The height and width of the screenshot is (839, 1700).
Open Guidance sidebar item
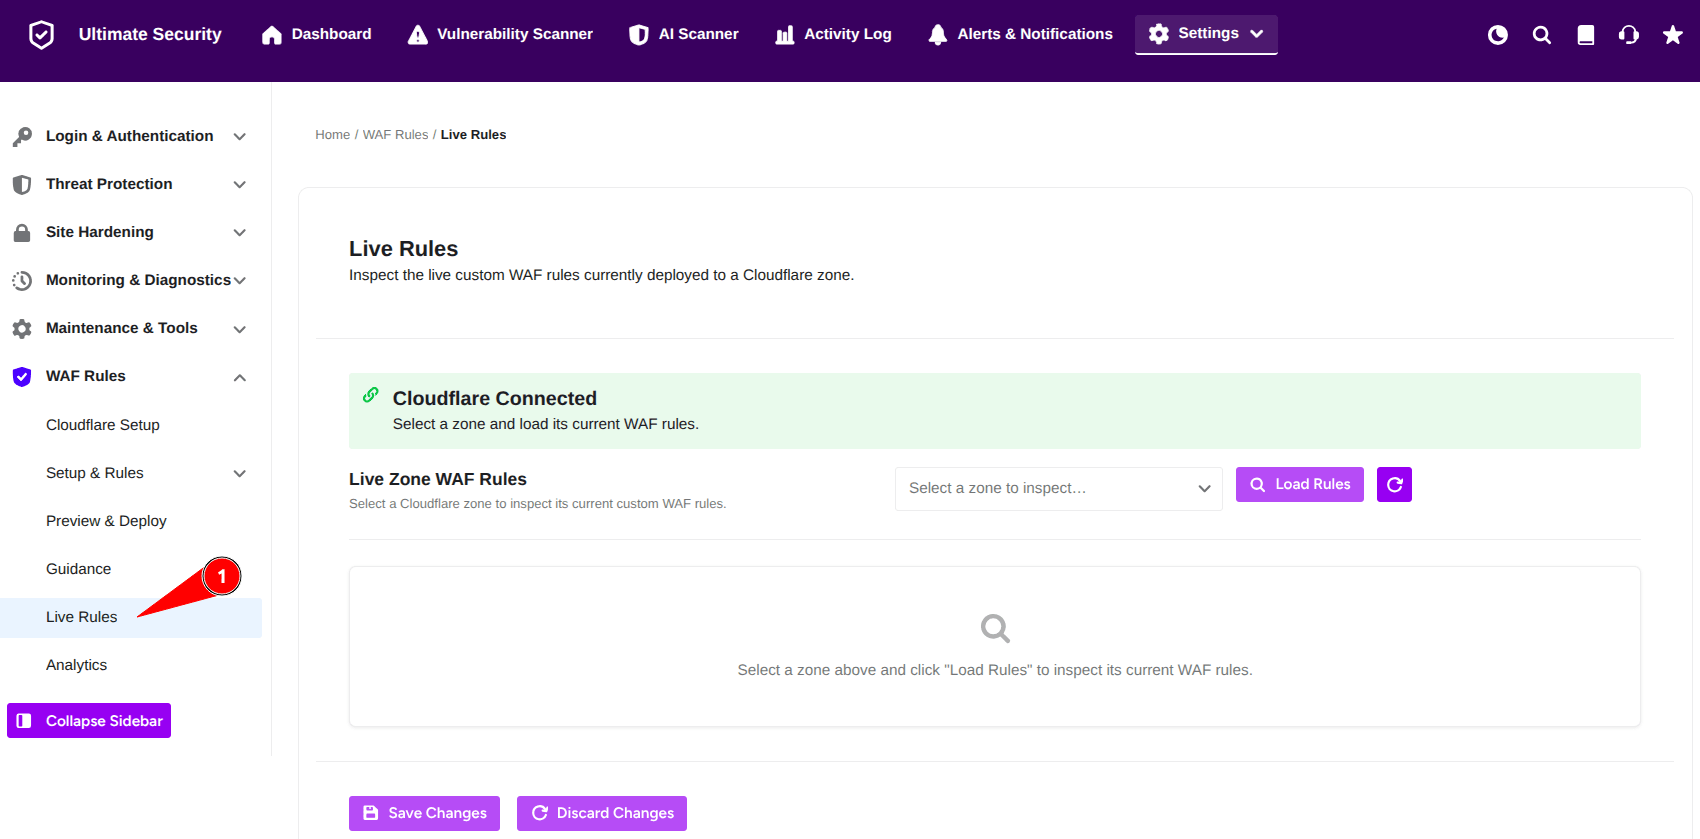coord(78,569)
